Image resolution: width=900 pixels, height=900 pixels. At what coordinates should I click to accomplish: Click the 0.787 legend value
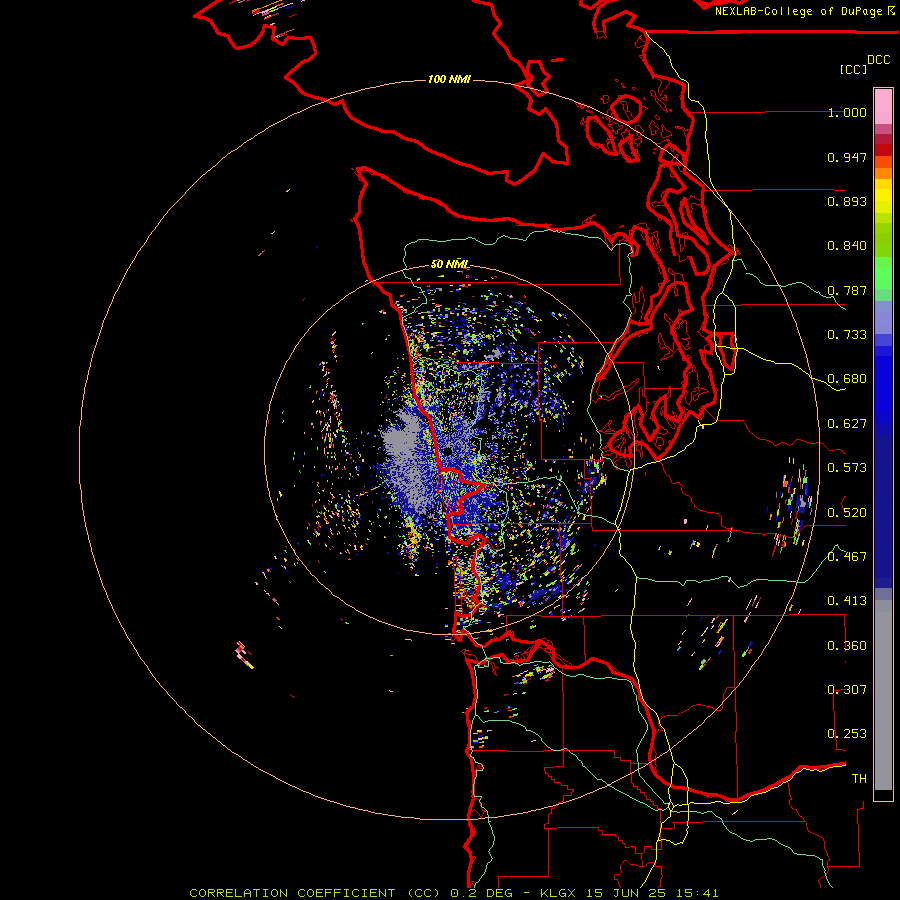[x=847, y=290]
